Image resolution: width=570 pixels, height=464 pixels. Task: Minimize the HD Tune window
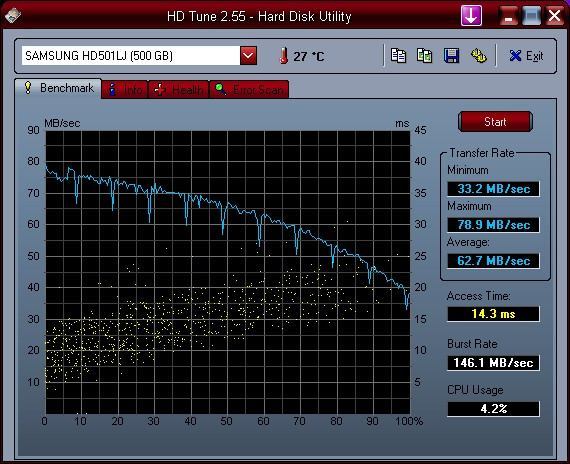(x=508, y=16)
